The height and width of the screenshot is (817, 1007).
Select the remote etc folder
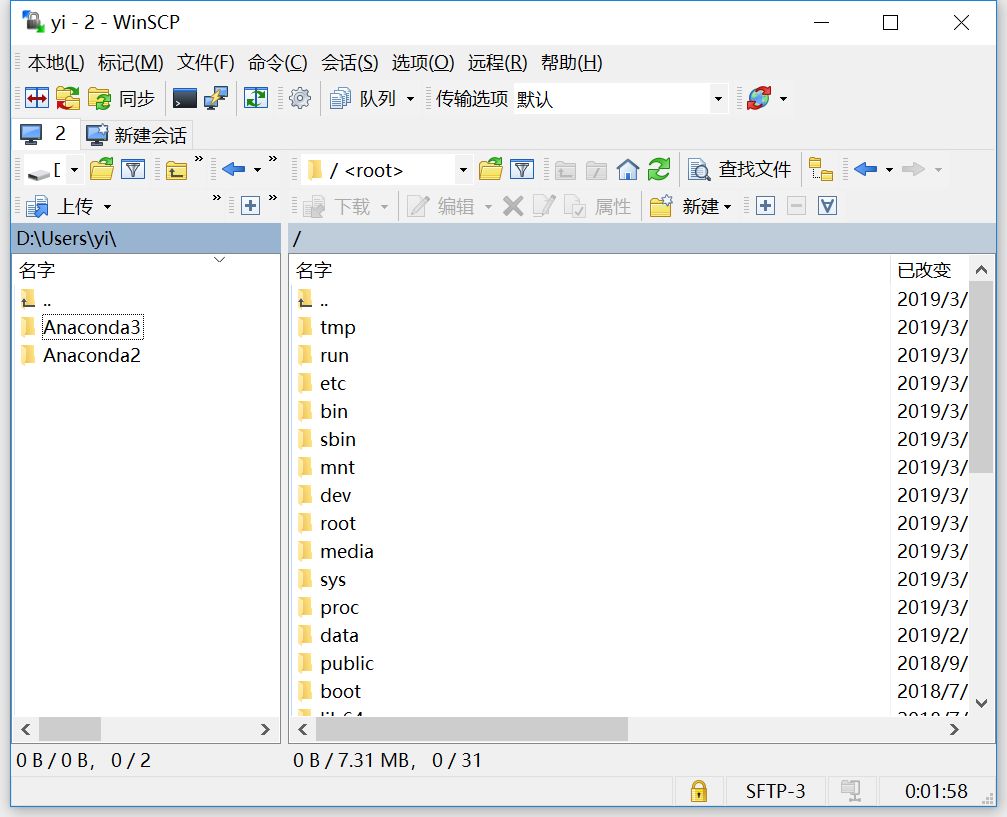(x=333, y=383)
